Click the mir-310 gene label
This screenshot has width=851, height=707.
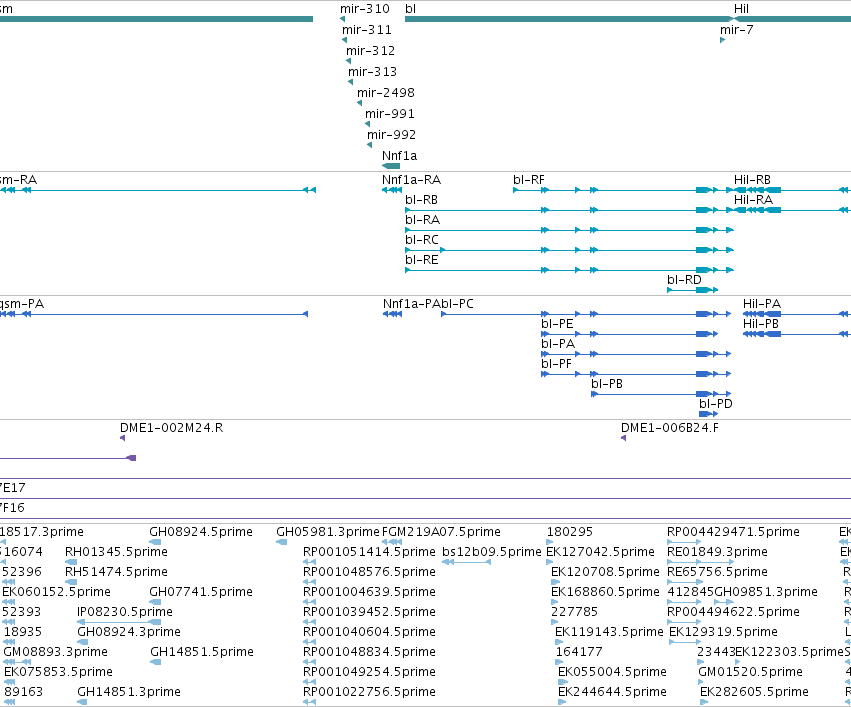tap(365, 9)
